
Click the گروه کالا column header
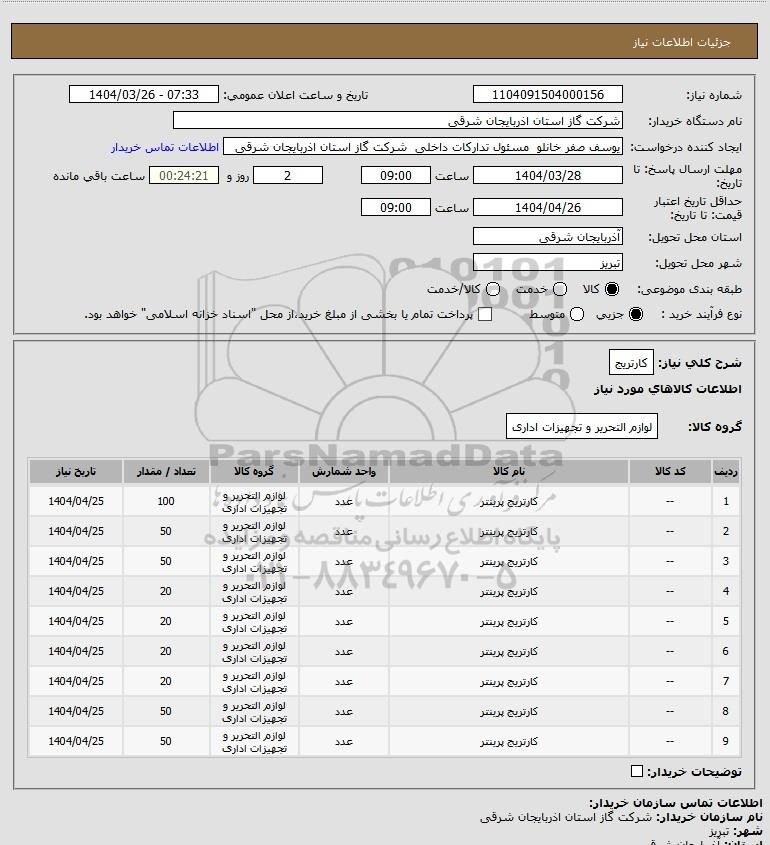coord(254,472)
